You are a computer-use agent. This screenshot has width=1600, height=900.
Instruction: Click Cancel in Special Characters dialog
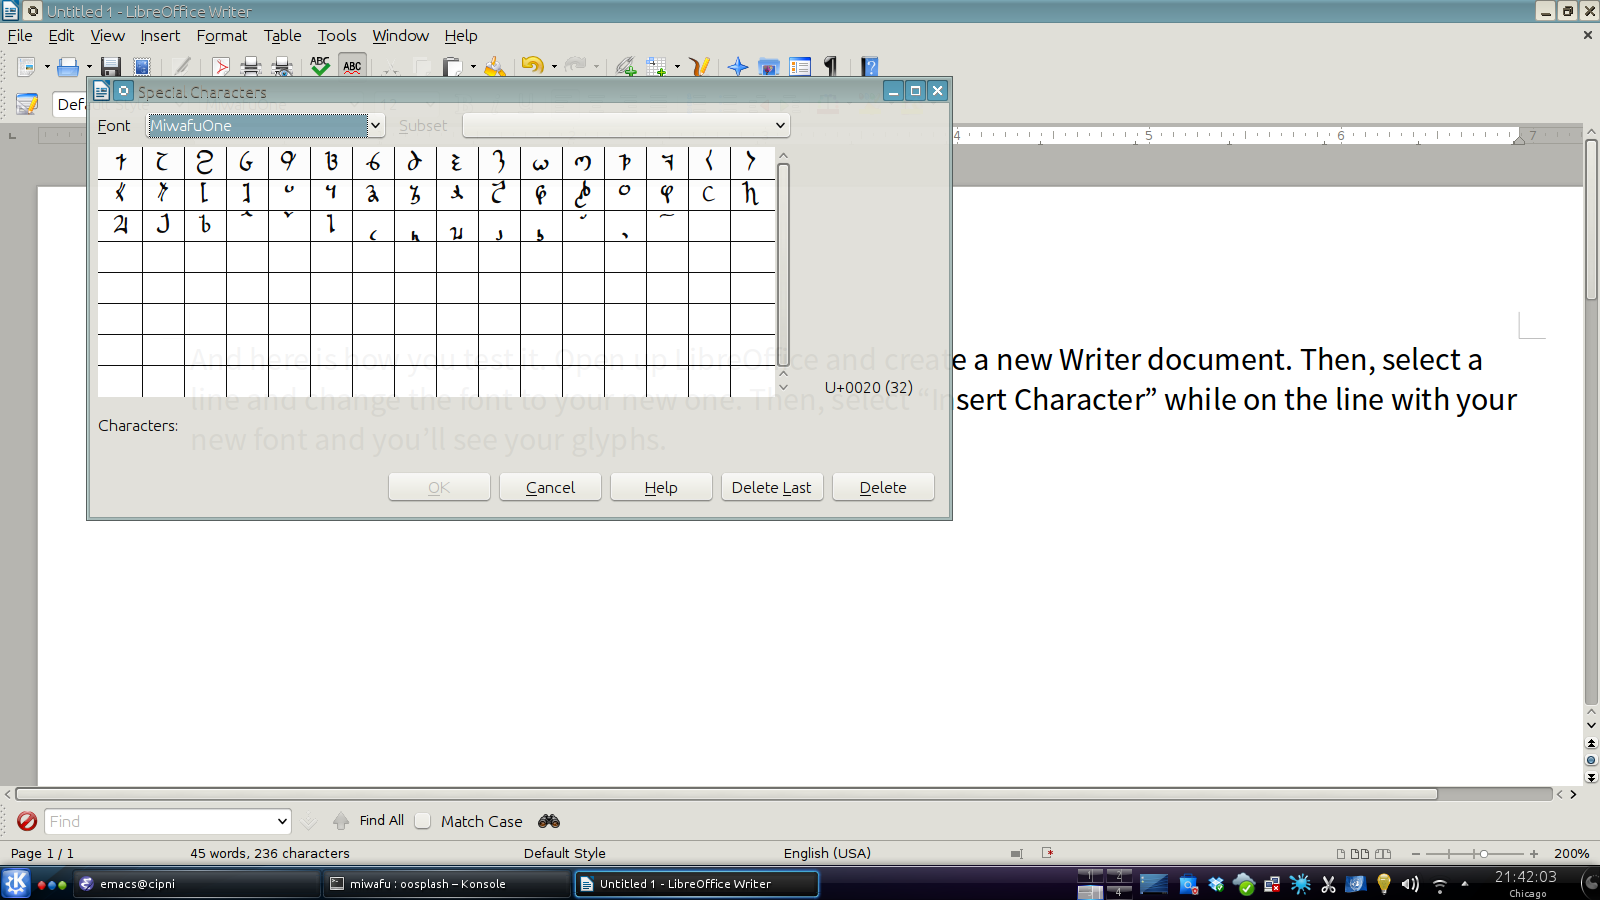click(550, 487)
